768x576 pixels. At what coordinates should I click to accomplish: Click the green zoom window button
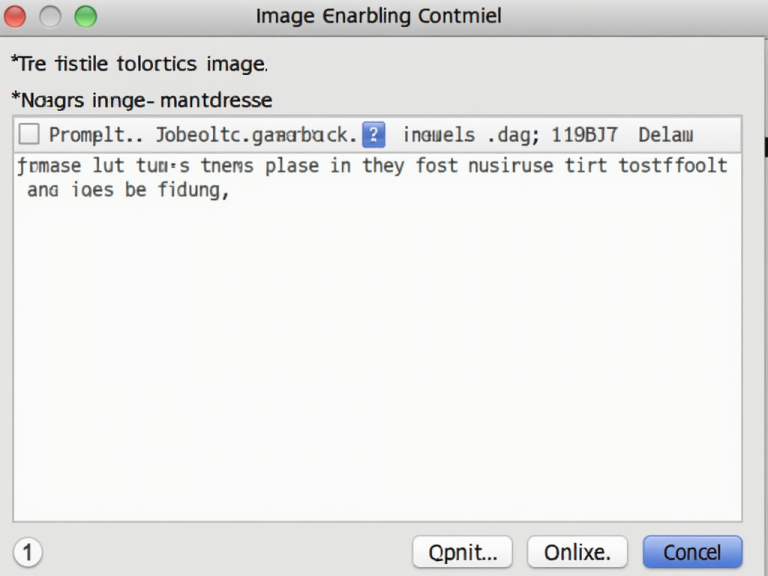[x=86, y=16]
